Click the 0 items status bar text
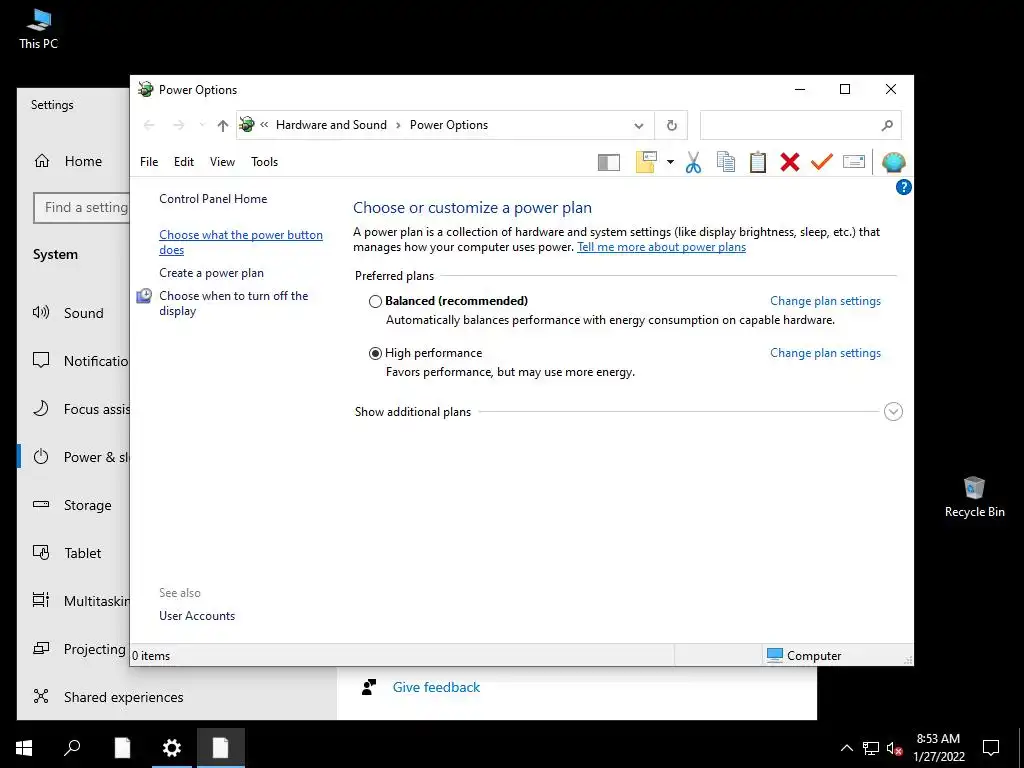Image resolution: width=1024 pixels, height=768 pixels. (151, 656)
